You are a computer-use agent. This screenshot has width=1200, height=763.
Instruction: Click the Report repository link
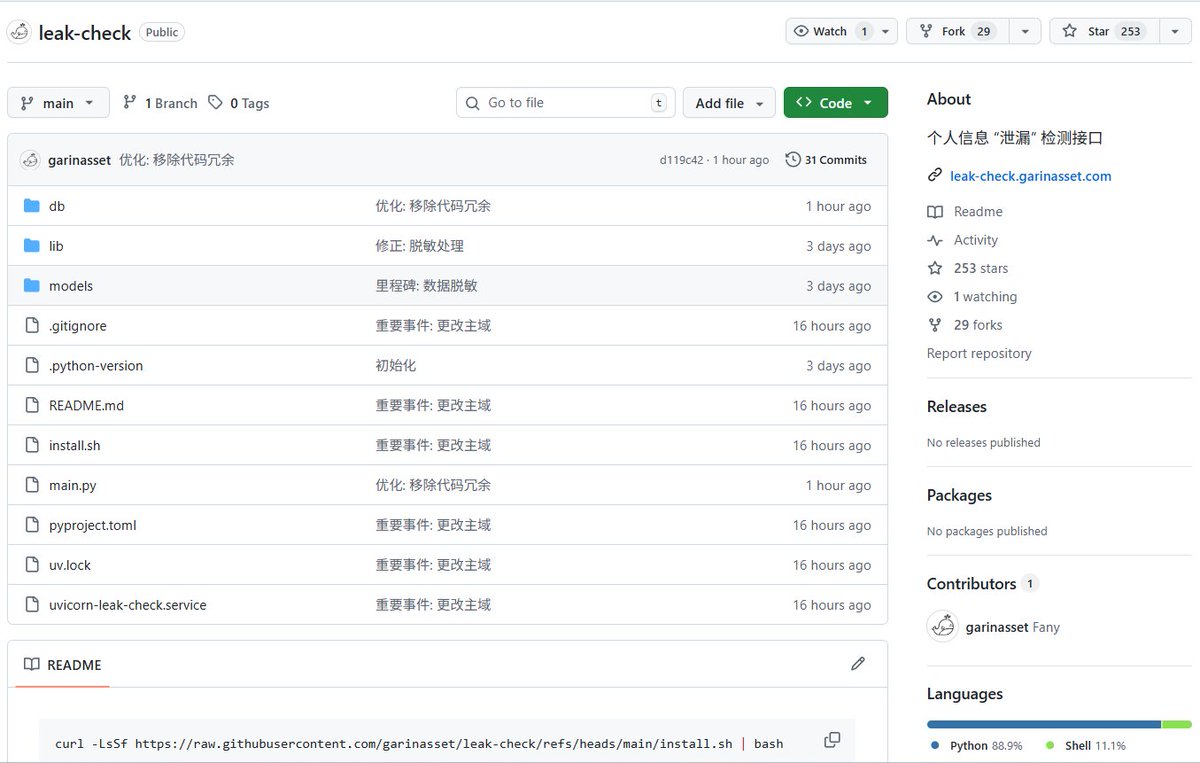click(x=979, y=353)
